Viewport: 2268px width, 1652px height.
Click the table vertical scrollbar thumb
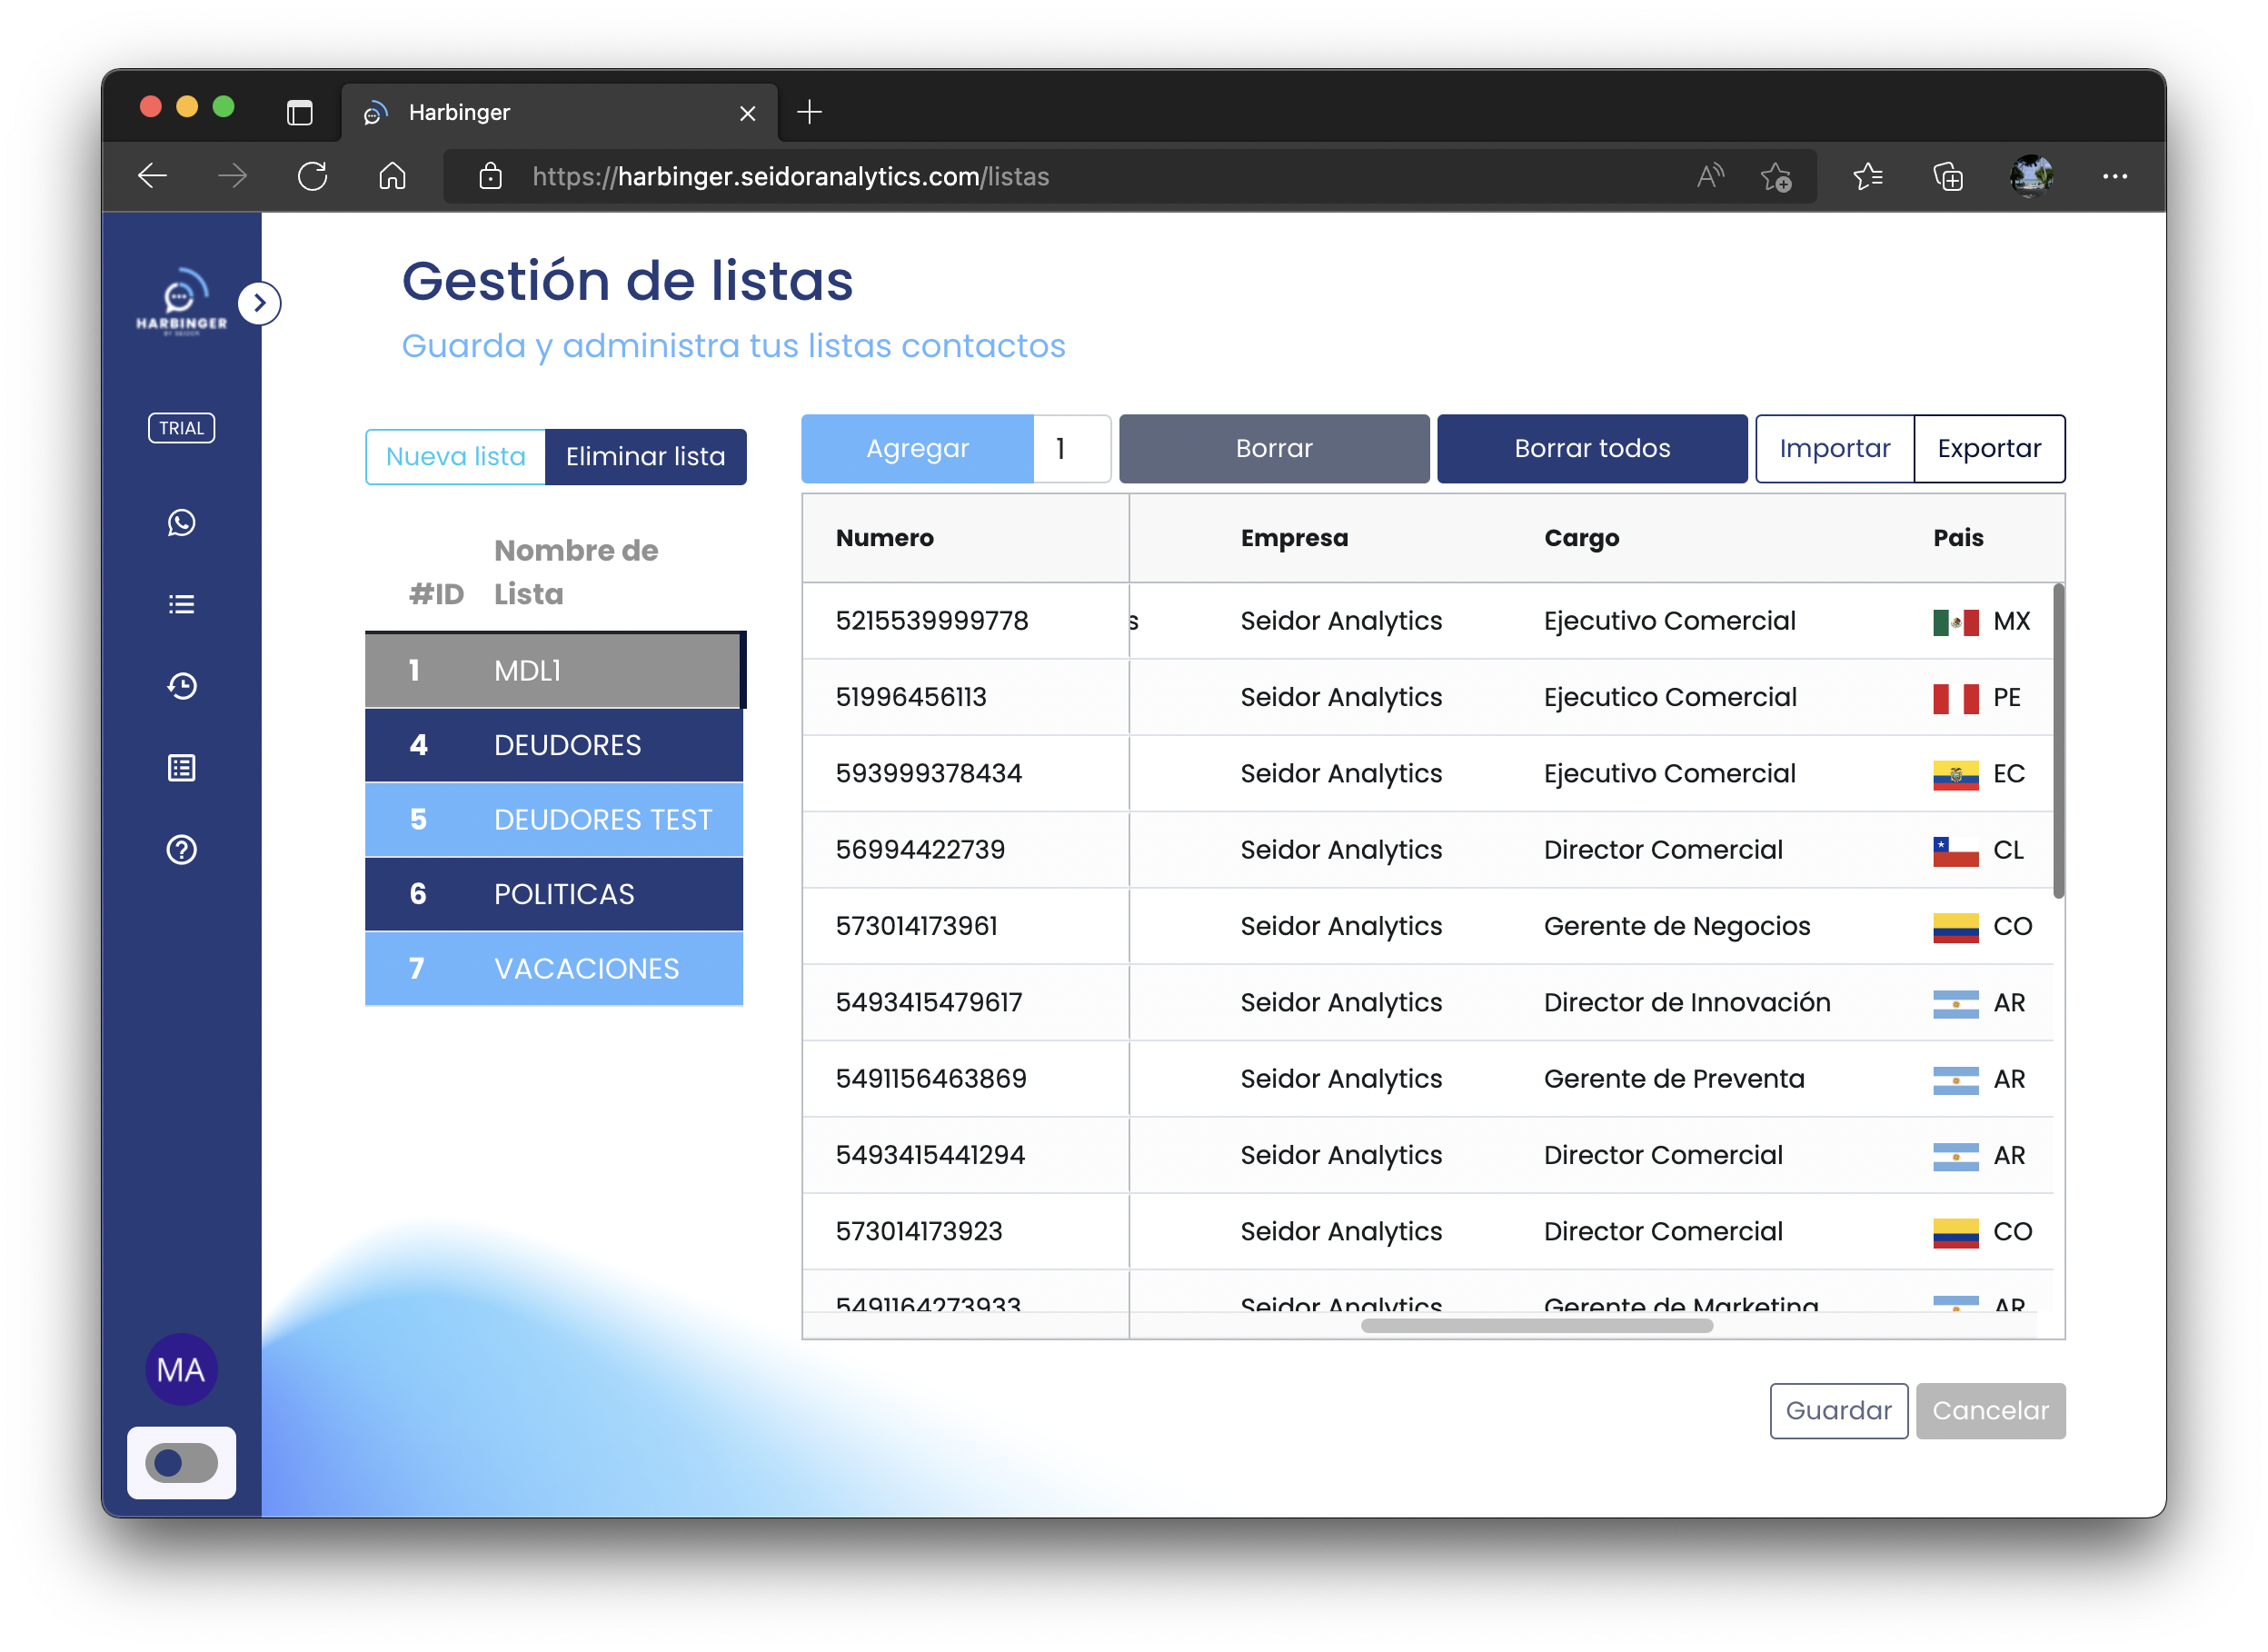2057,740
